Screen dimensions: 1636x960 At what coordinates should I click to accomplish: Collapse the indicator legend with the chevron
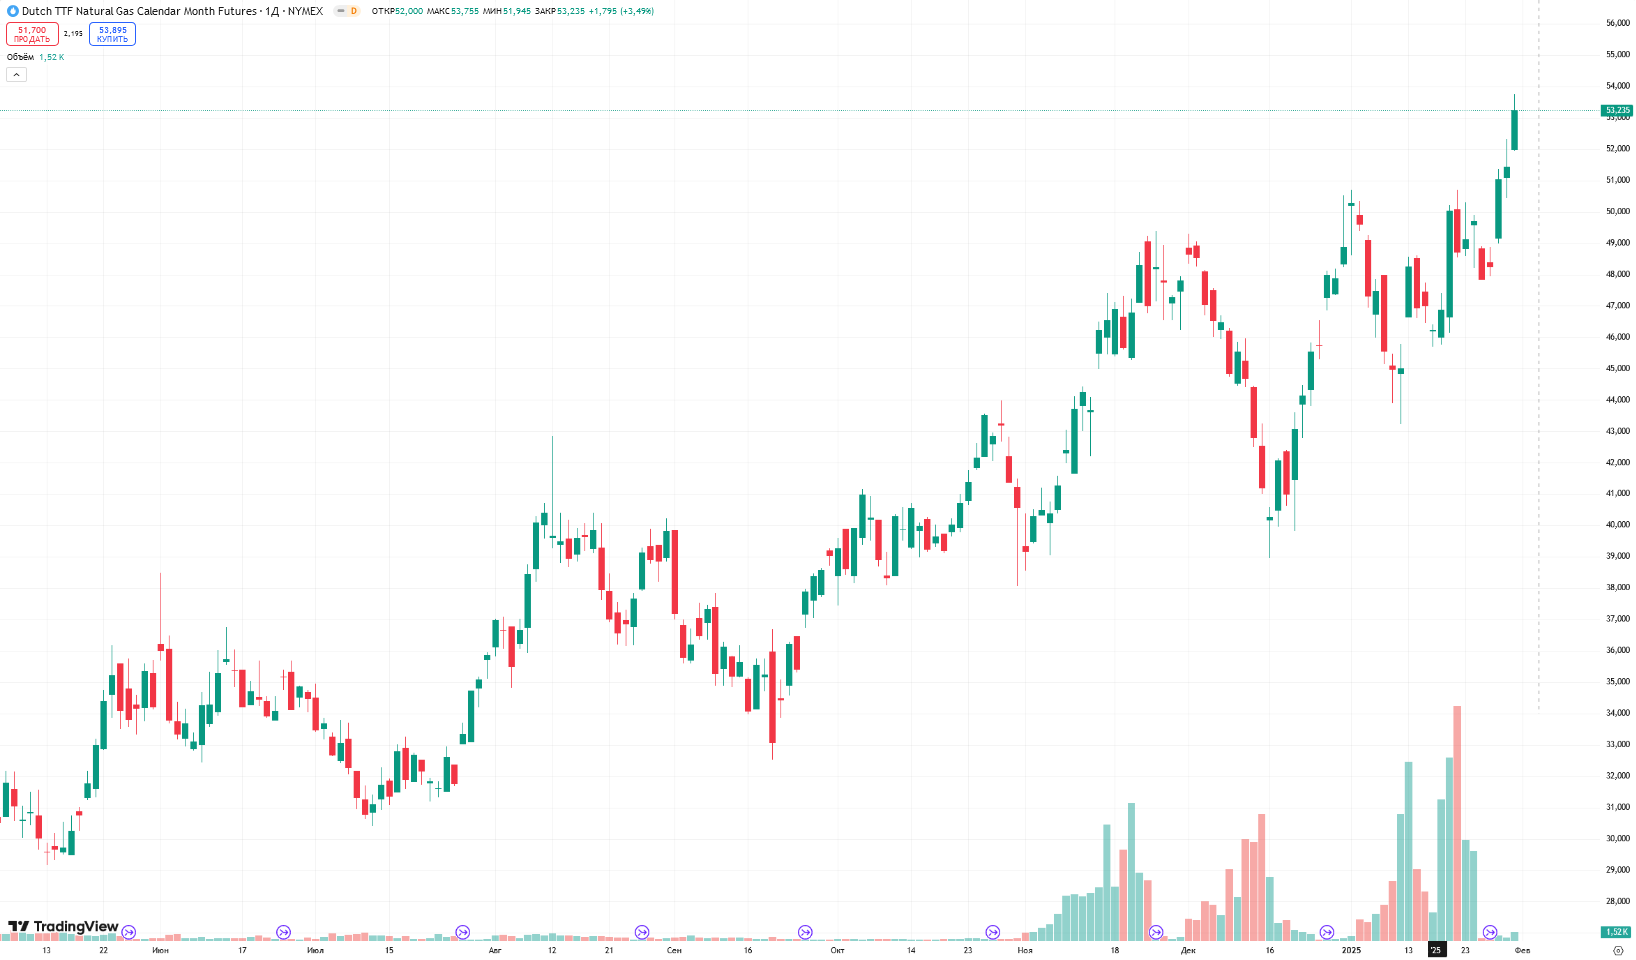pos(16,75)
